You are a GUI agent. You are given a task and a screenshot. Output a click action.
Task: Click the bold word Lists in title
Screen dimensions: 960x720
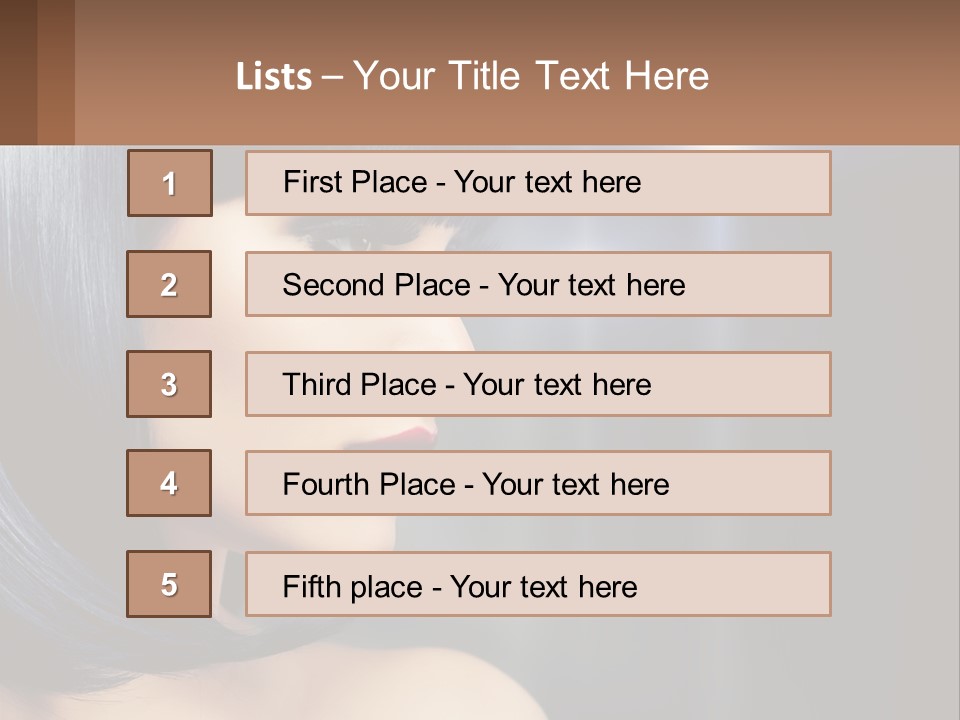coord(274,77)
